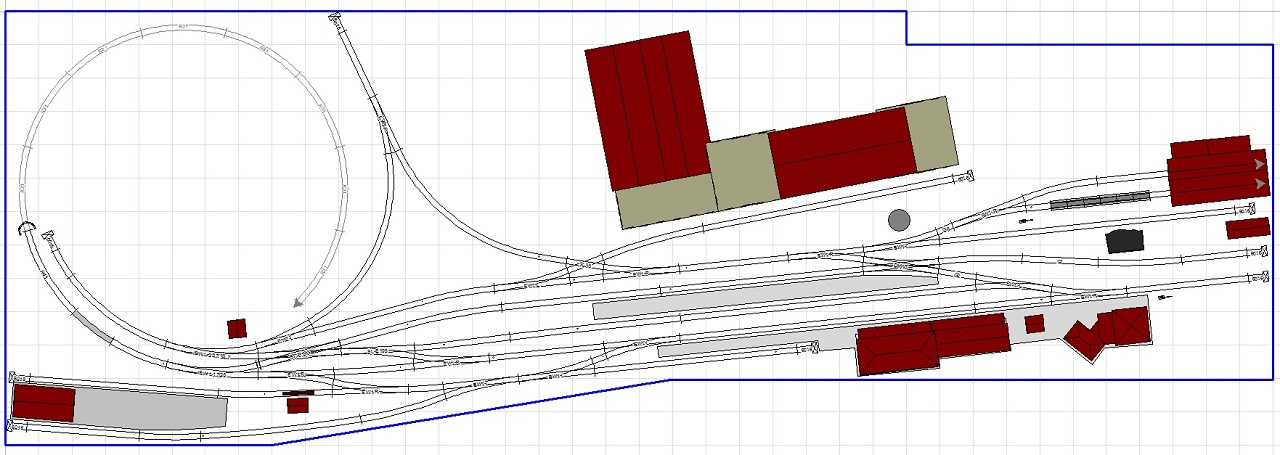1280x455 pixels.
Task: Select the red building in the bottom-left corner
Action: 43,403
